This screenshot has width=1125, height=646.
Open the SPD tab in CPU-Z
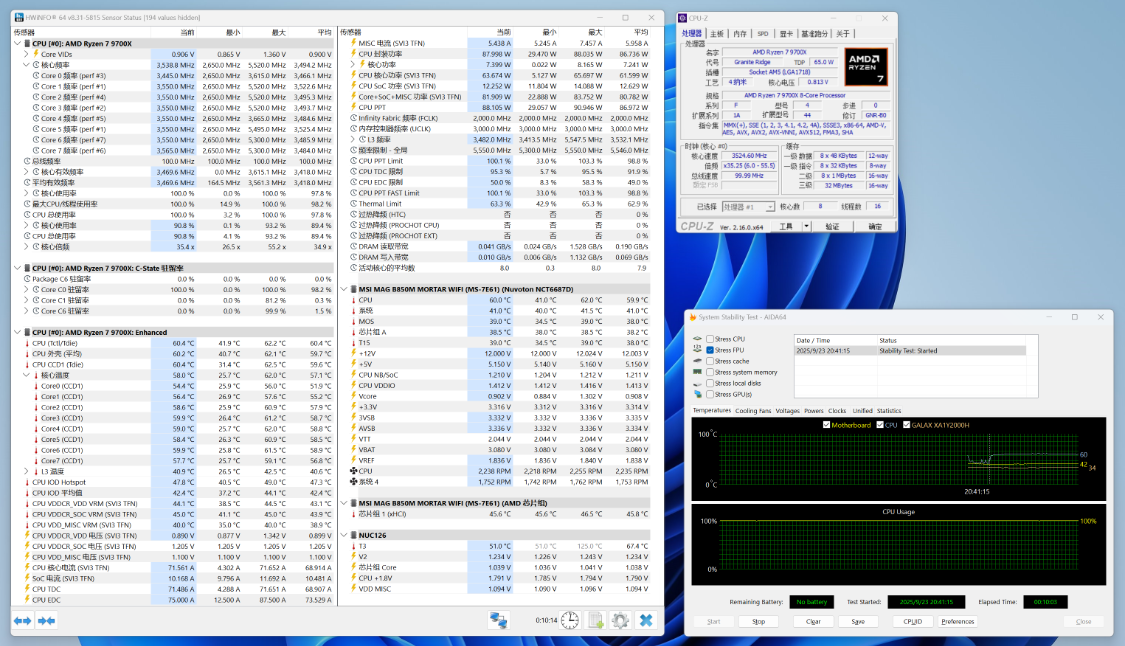762,33
